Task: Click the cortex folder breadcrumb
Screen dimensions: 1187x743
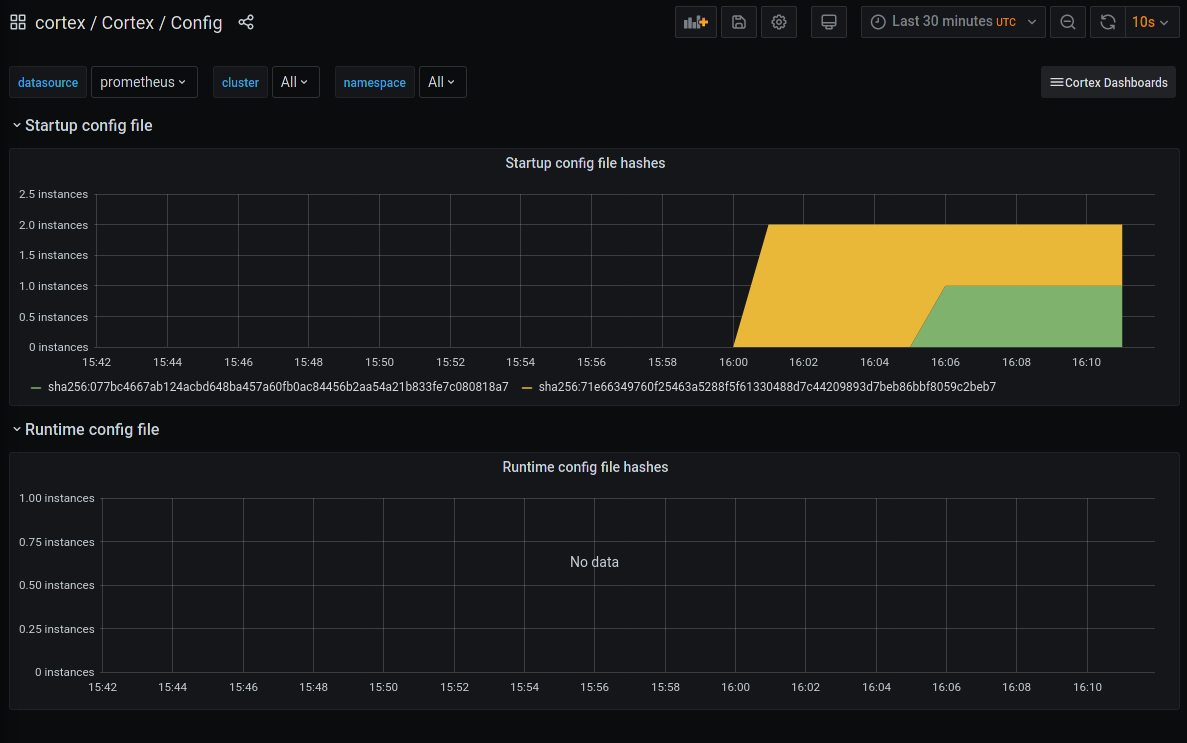Action: (61, 23)
